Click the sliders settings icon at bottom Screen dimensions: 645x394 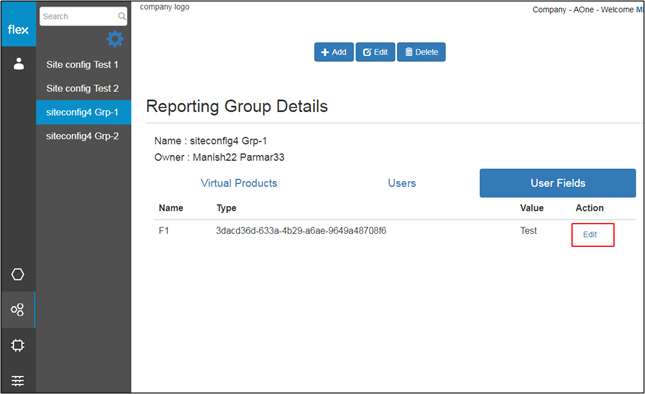click(18, 381)
